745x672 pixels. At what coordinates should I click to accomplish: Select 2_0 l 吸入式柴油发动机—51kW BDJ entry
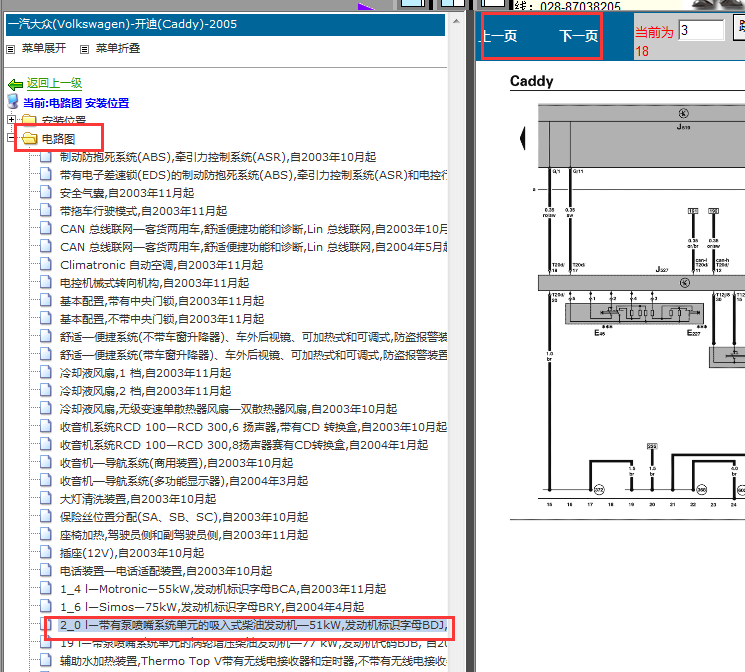253,625
